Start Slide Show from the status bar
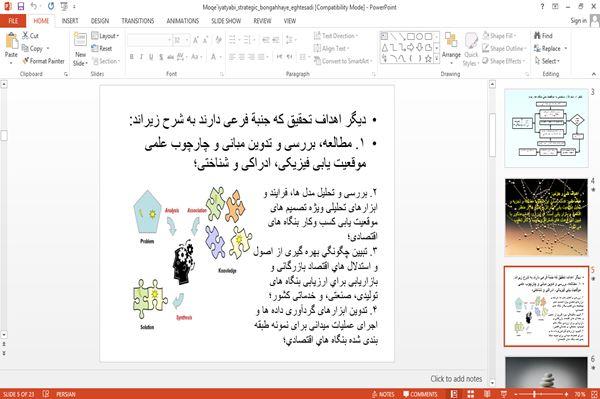The width and height of the screenshot is (600, 399). coord(504,394)
